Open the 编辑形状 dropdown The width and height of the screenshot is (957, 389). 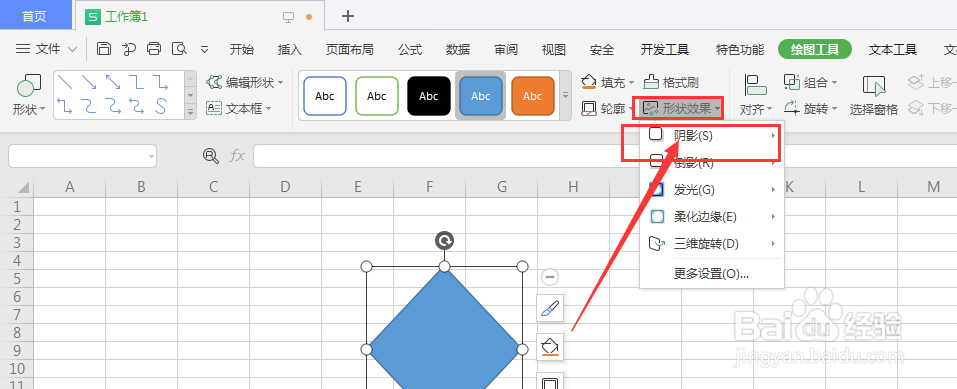click(x=245, y=82)
